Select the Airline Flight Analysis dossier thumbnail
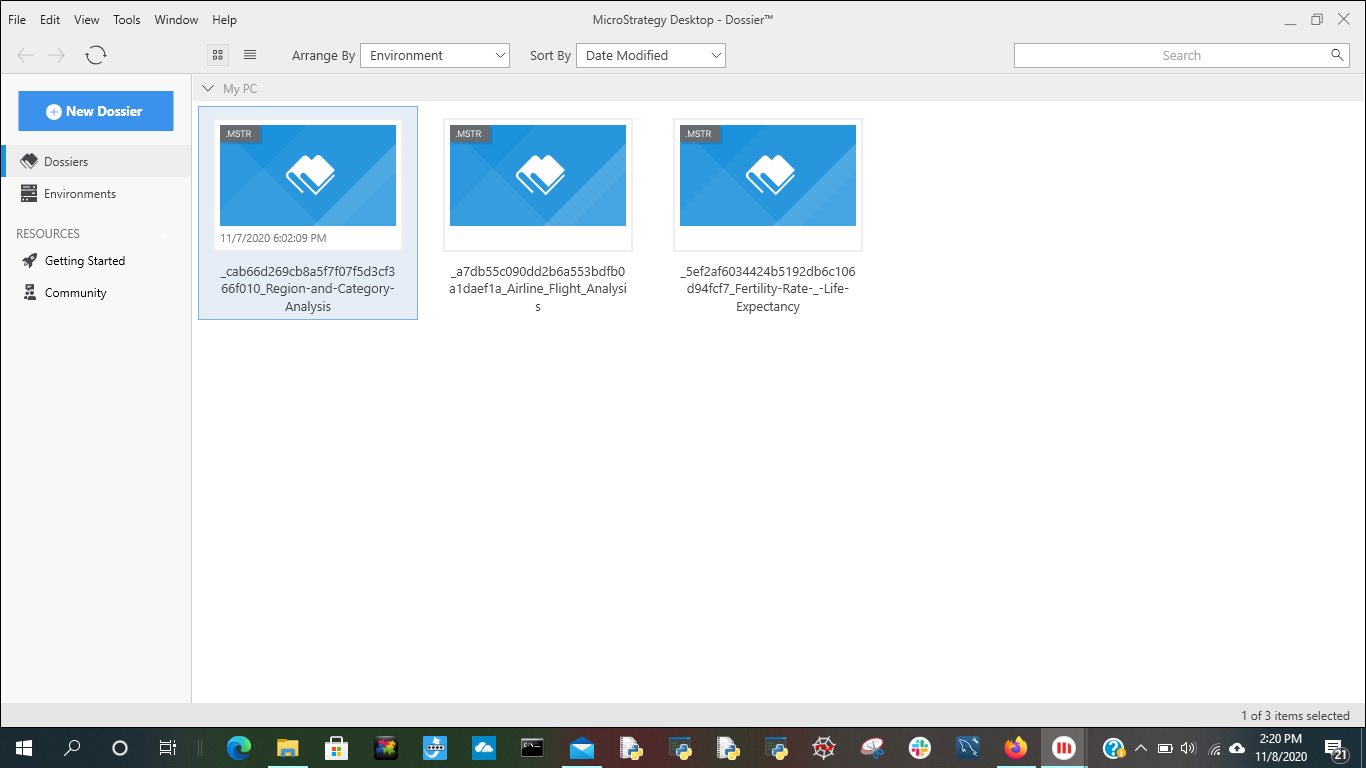The height and width of the screenshot is (768, 1366). tap(538, 176)
